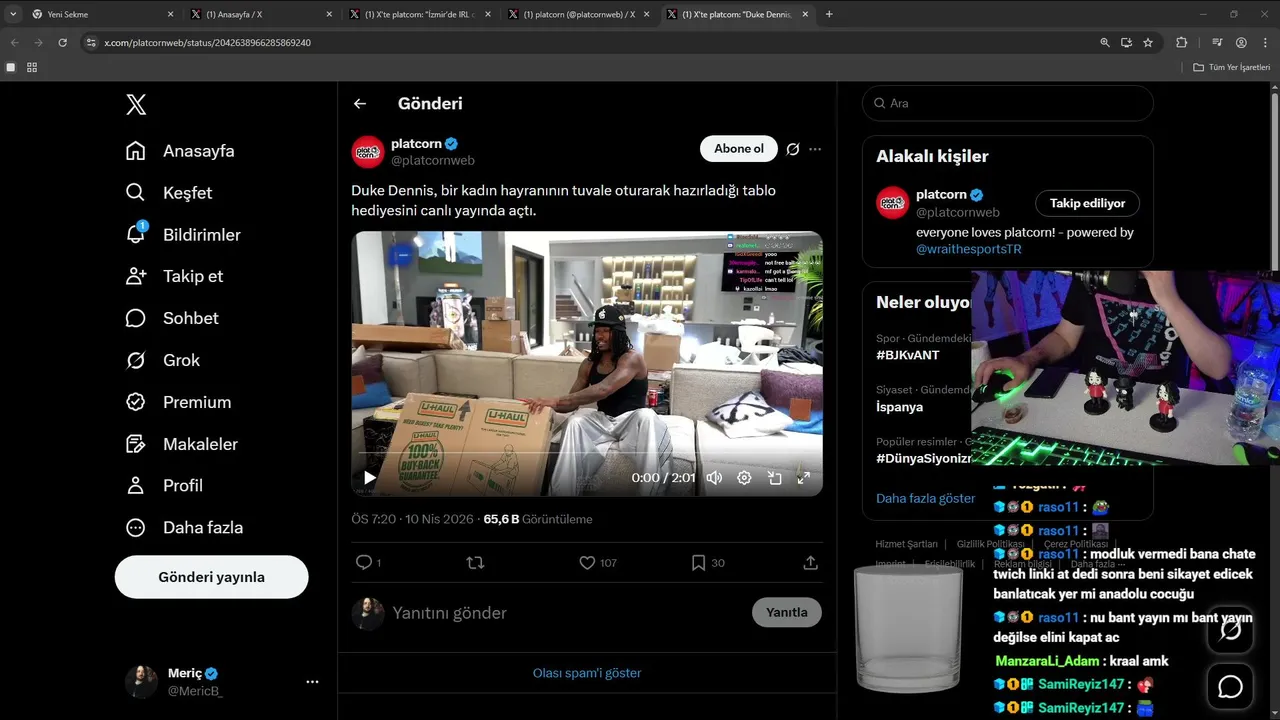Open a new browser tab
1280x720 pixels.
pos(829,14)
